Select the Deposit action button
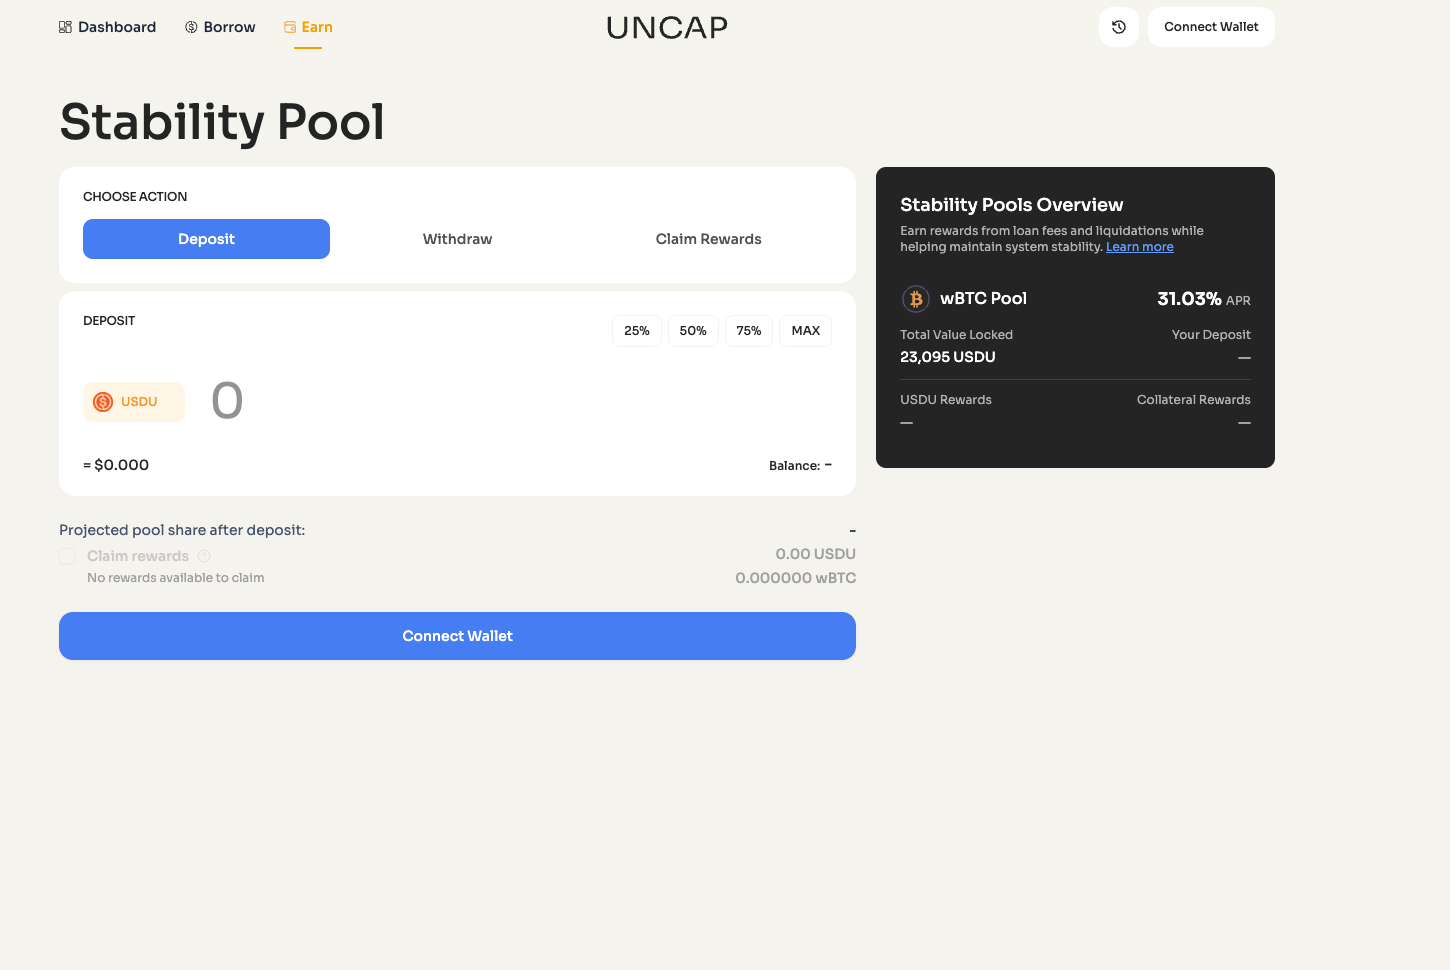This screenshot has width=1450, height=970. coord(206,239)
